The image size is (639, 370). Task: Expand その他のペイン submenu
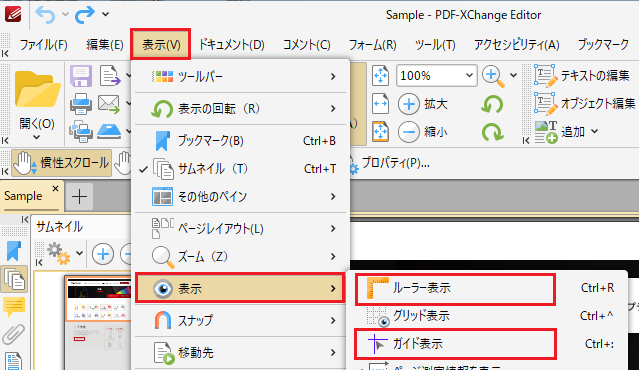(240, 197)
